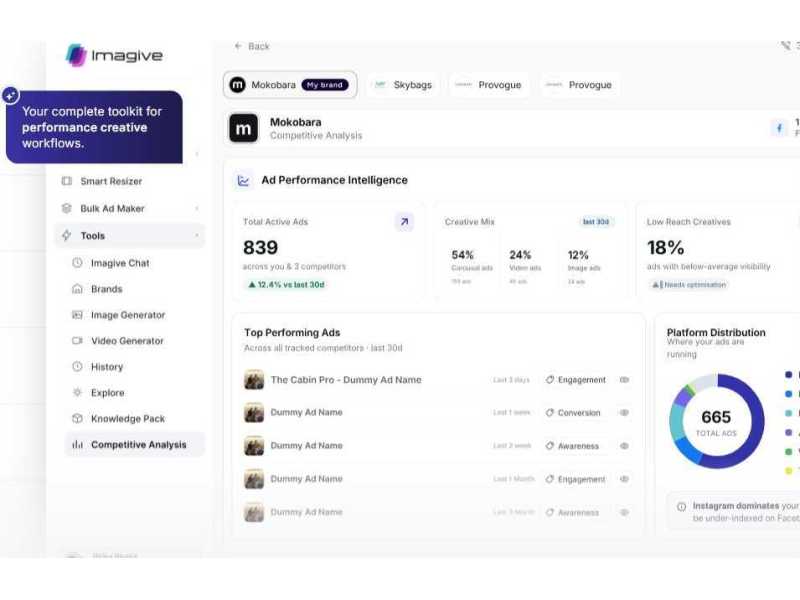800x600 pixels.
Task: Click the 'Top Performing Ads' heading
Action: [x=292, y=332]
